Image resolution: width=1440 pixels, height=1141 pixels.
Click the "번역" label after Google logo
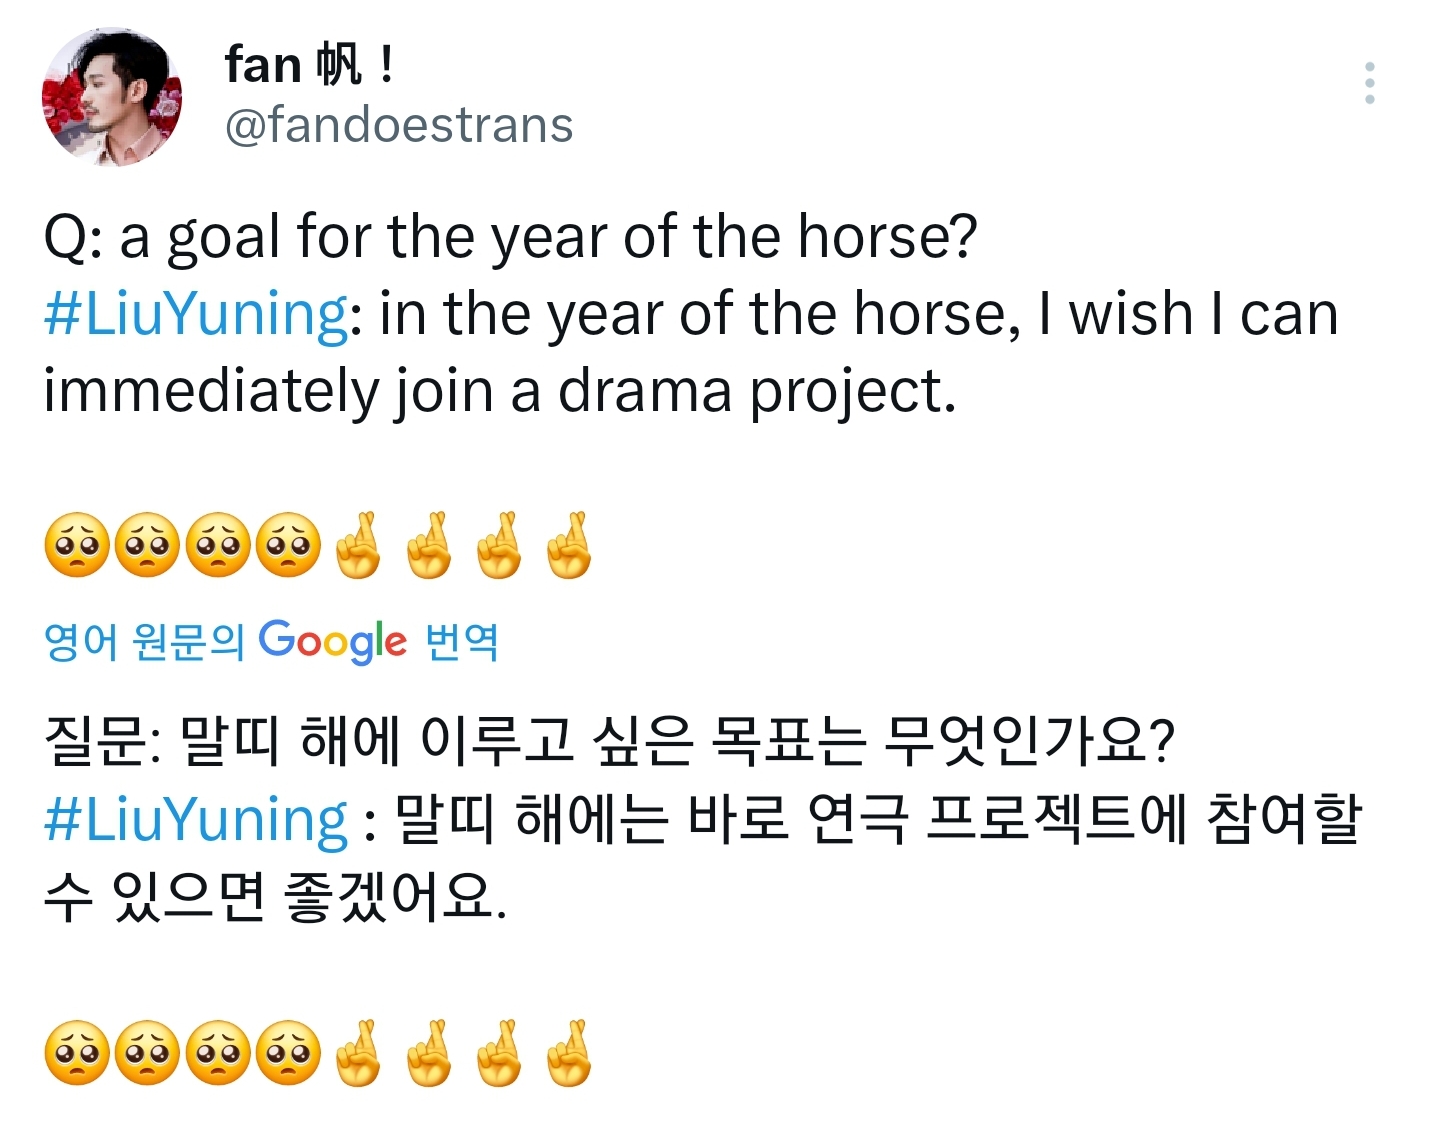(x=462, y=641)
